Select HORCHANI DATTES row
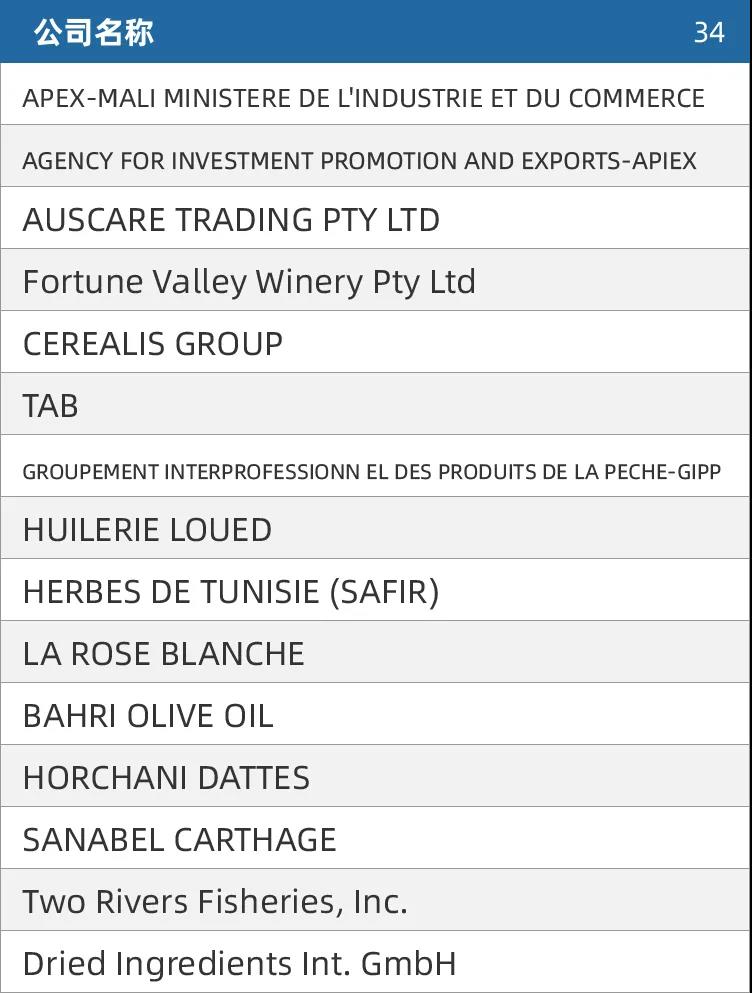The image size is (752, 993). pos(376,776)
